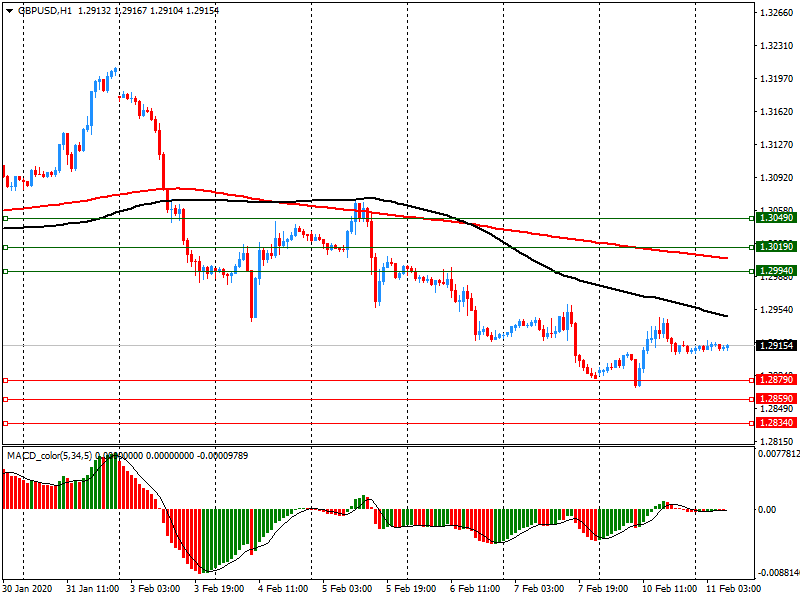Screen dimensions: 800x600
Task: Select the green 1.29940 price label
Action: [776, 271]
